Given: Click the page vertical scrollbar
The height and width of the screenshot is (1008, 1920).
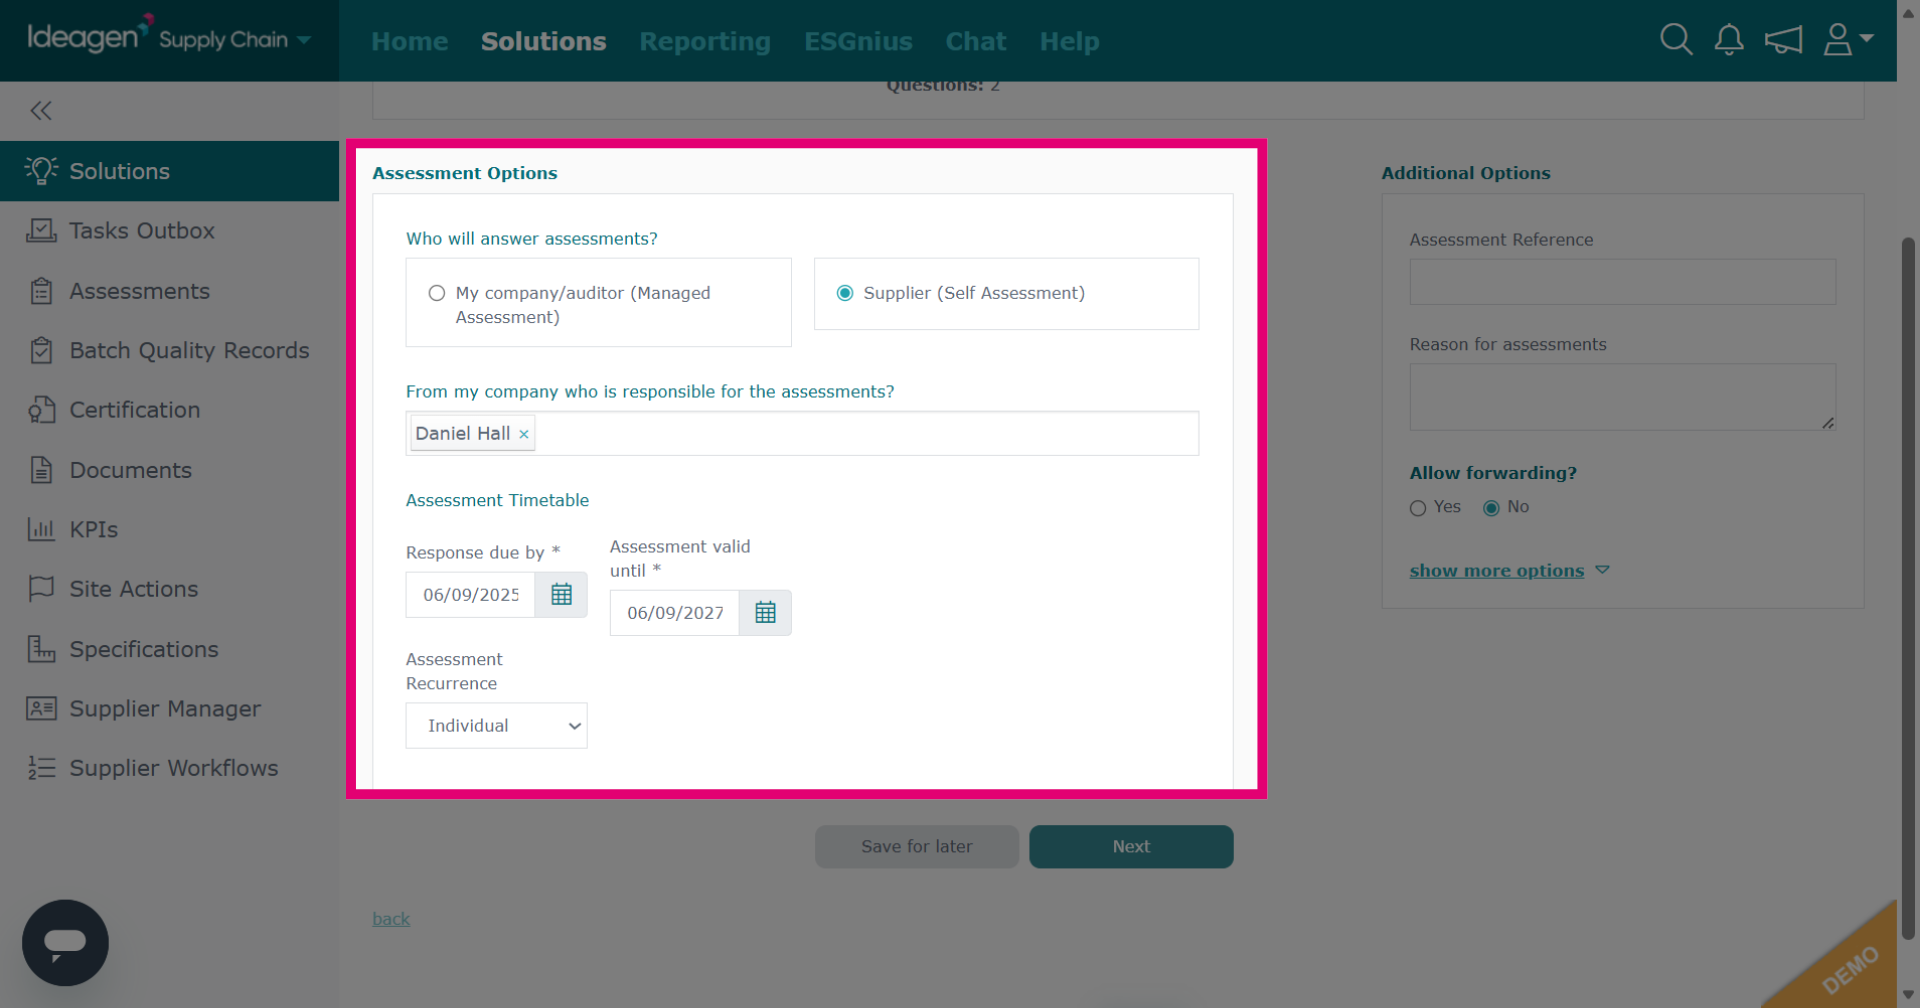Looking at the screenshot, I should tap(1908, 588).
